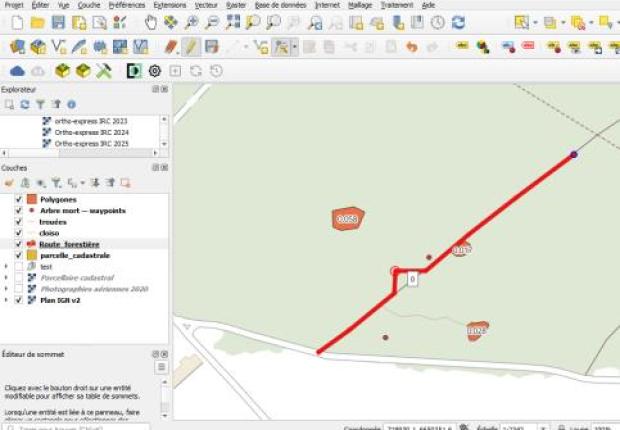
Task: Open Data Source Manager icon
Action: [17, 47]
